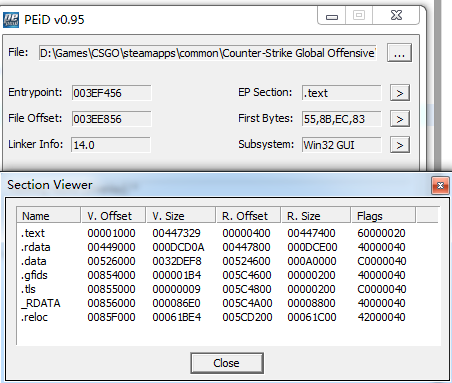This screenshot has height=383, width=452.
Task: Click V. Size value 00447329
Action: (x=176, y=233)
